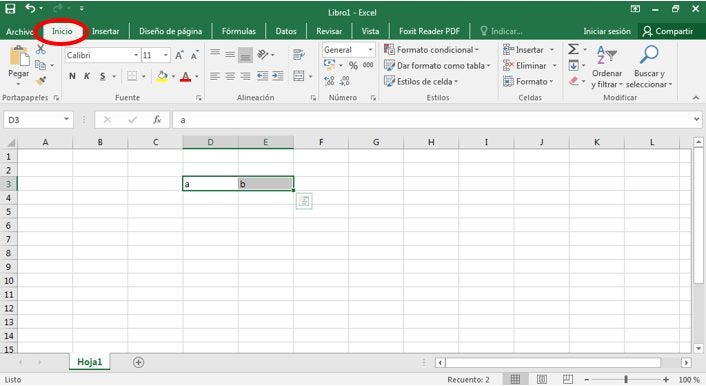This screenshot has height=386, width=706.
Task: Switch to the Insertar ribbon tab
Action: pyautogui.click(x=105, y=31)
